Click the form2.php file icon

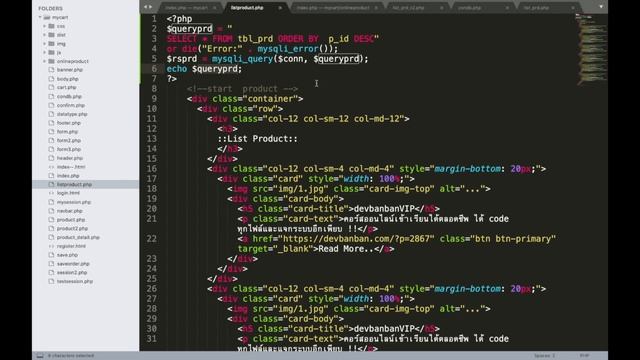[51, 140]
